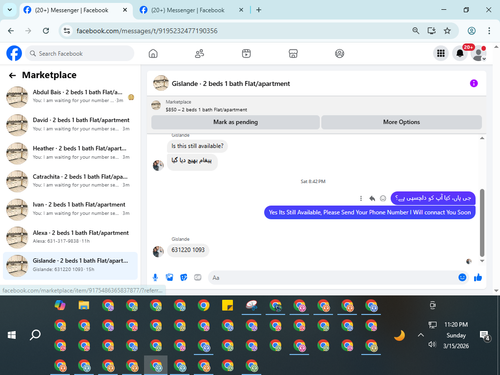Image resolution: width=500 pixels, height=375 pixels.
Task: Open the Chrome profile icon
Action: click(471, 31)
